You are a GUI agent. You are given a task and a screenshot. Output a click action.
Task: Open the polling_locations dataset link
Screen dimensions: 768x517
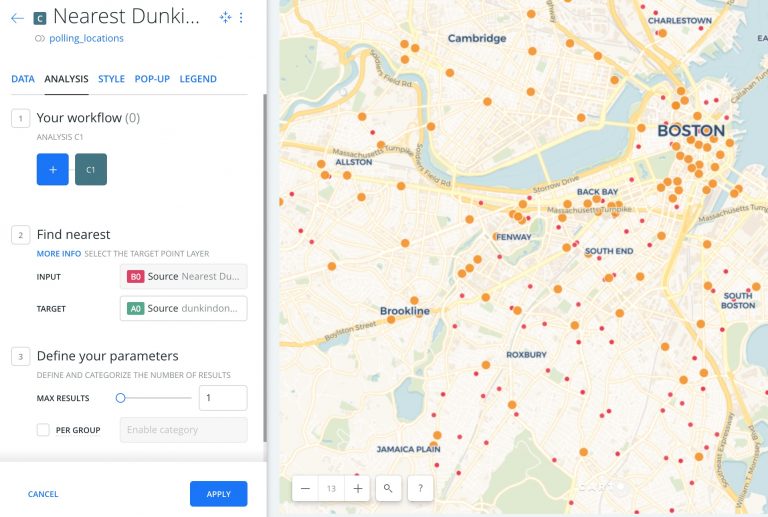pos(86,38)
